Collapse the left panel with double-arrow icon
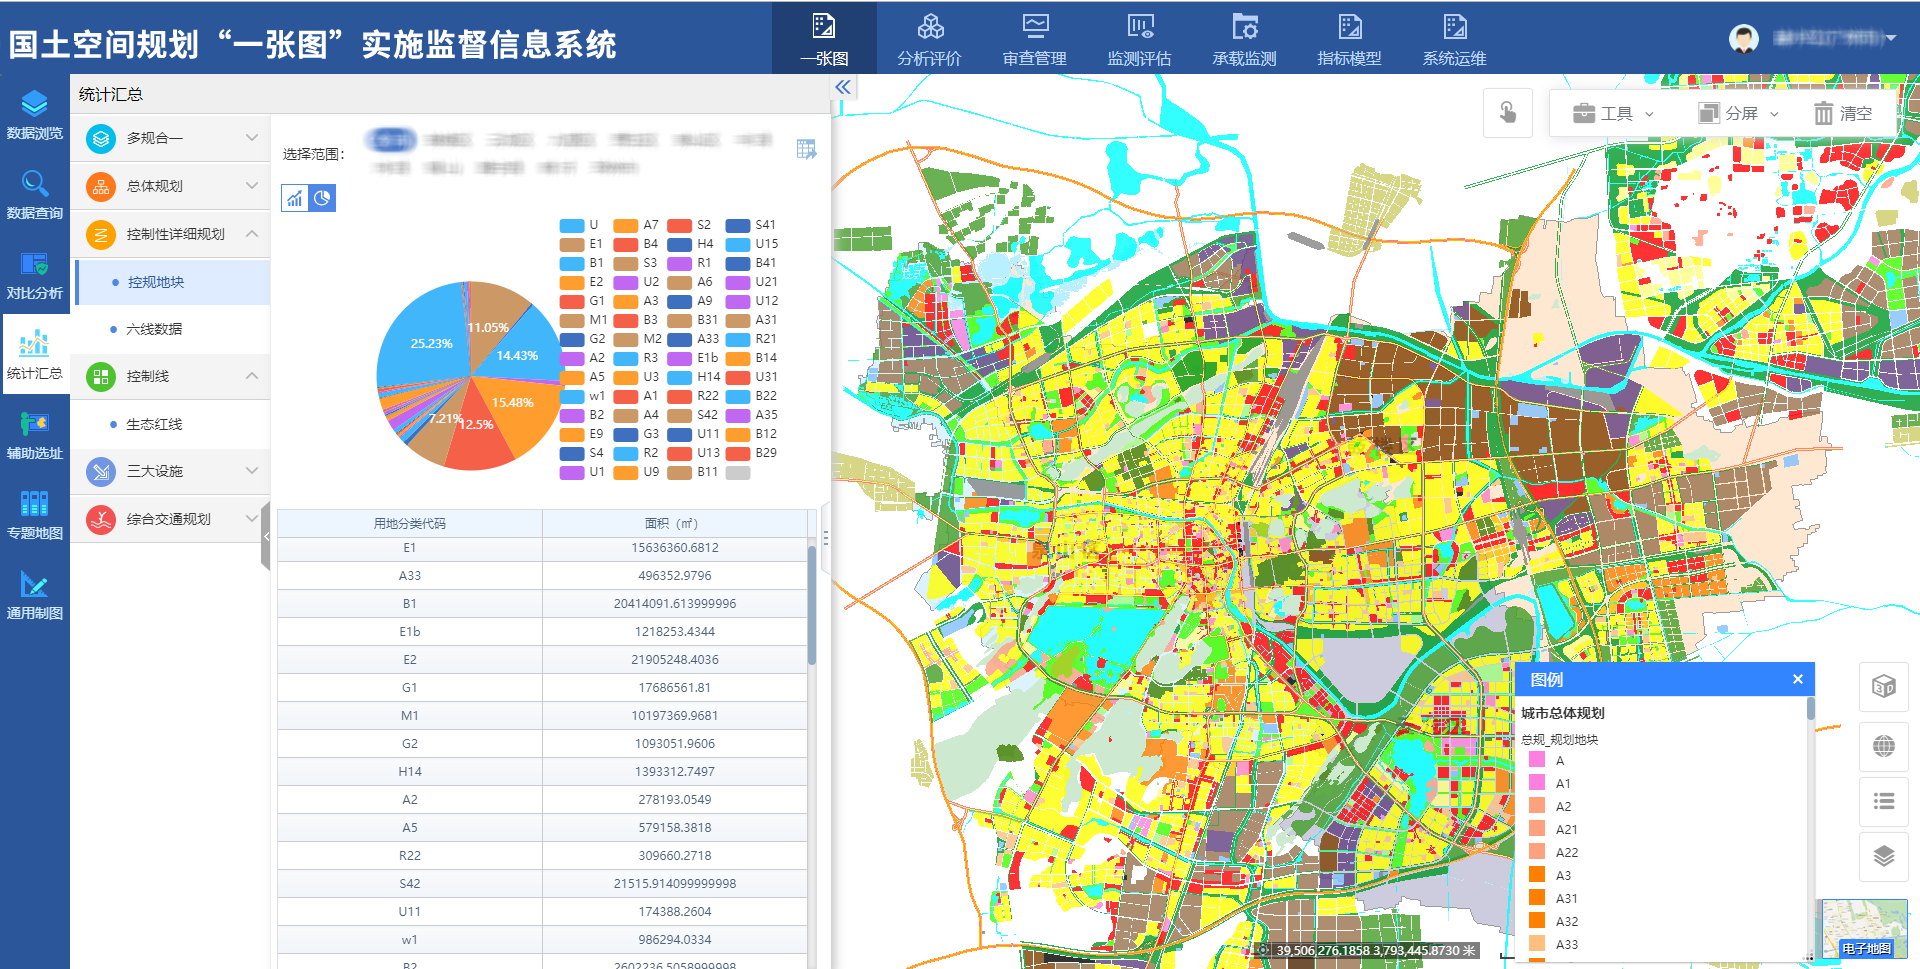 click(843, 87)
